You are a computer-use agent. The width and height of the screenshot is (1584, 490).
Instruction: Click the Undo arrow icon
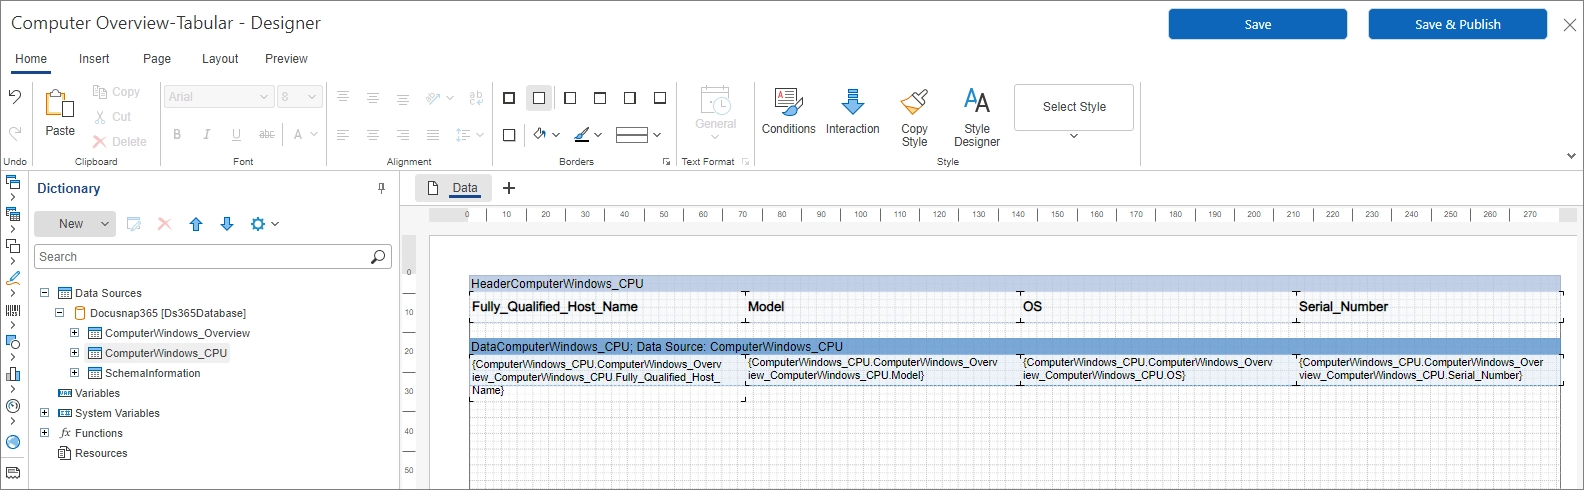click(x=15, y=97)
